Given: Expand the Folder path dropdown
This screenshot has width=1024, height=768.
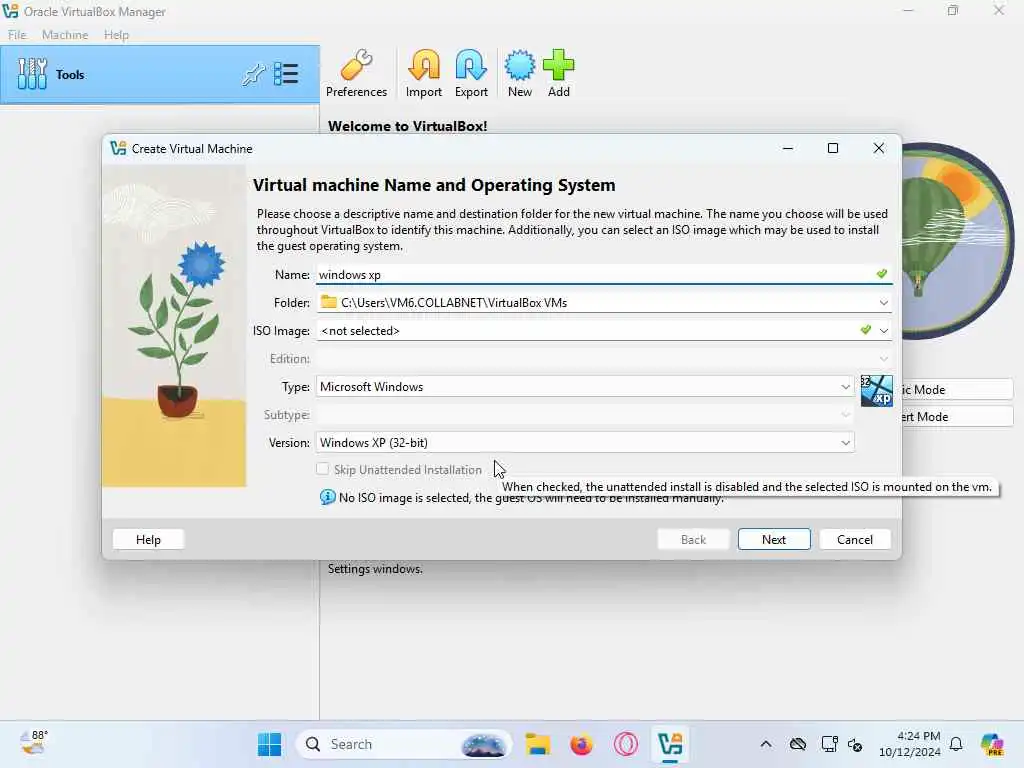Looking at the screenshot, I should (x=884, y=302).
